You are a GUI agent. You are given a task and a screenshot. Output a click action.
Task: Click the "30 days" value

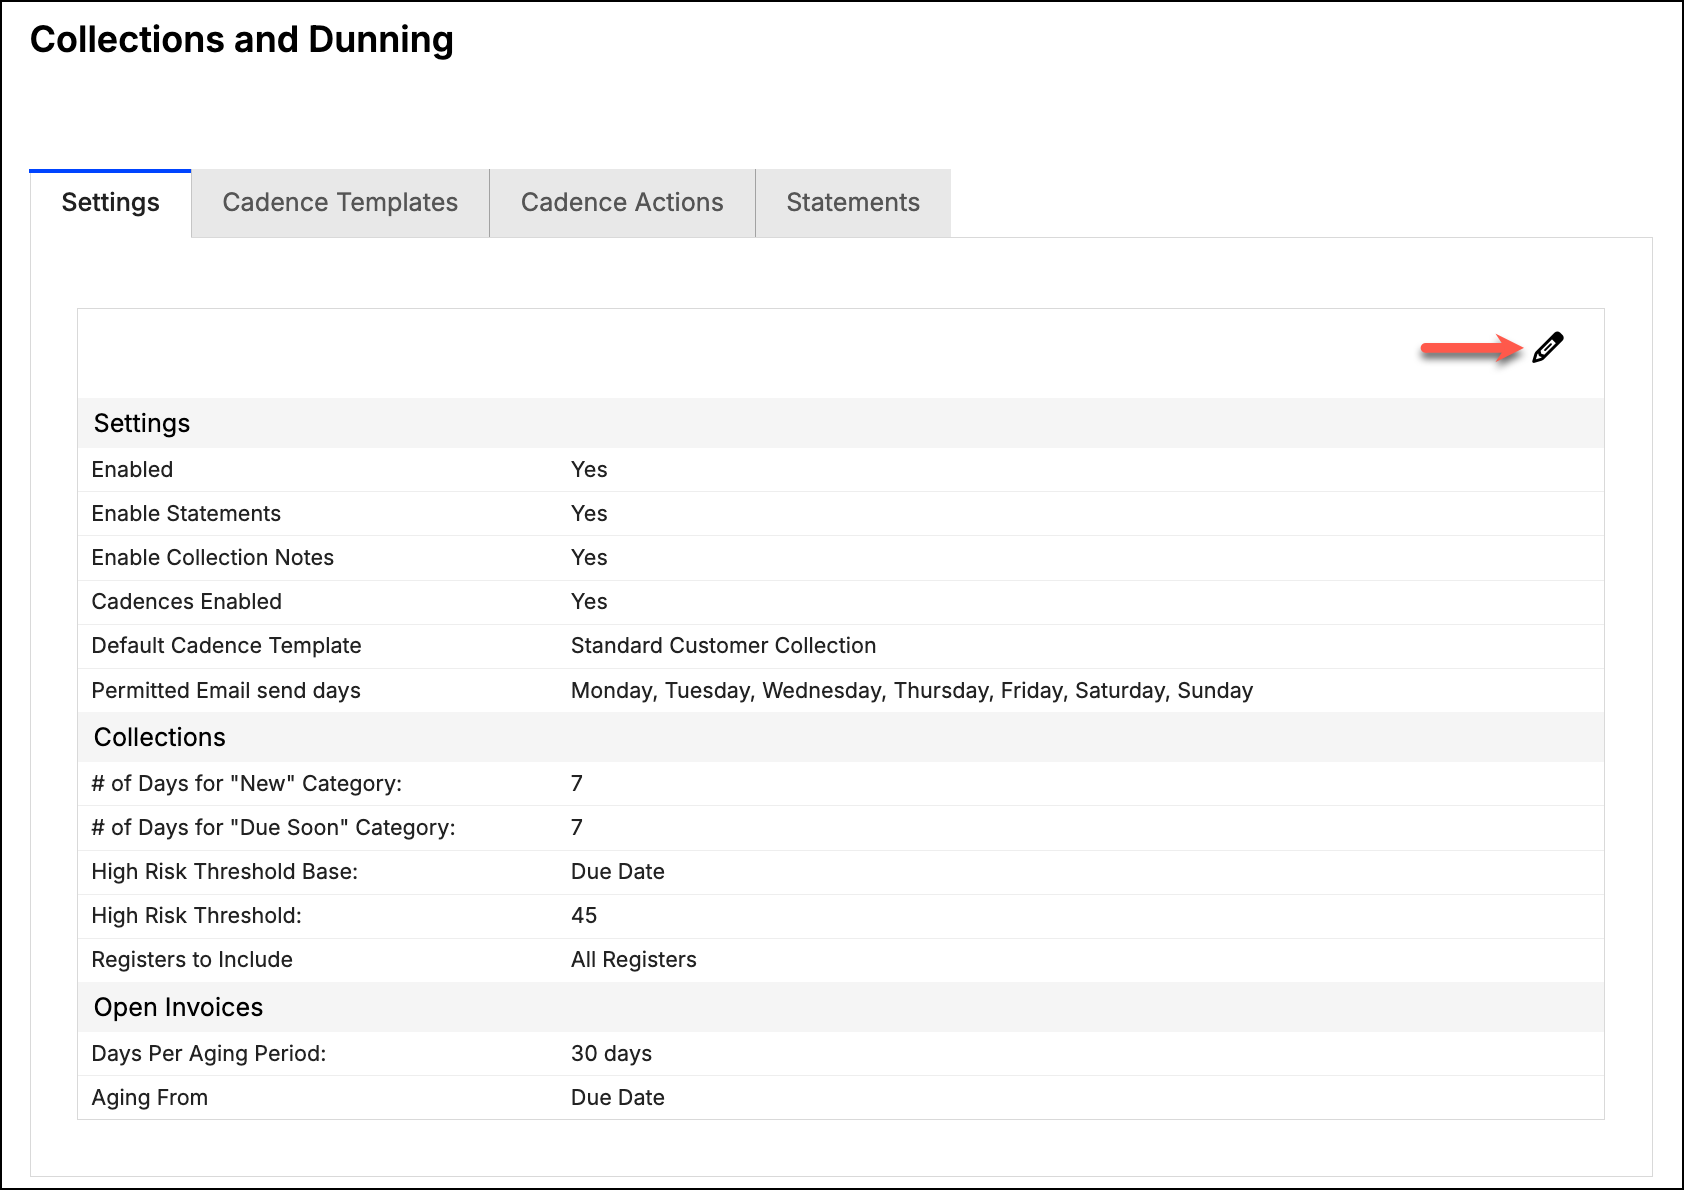coord(611,1053)
